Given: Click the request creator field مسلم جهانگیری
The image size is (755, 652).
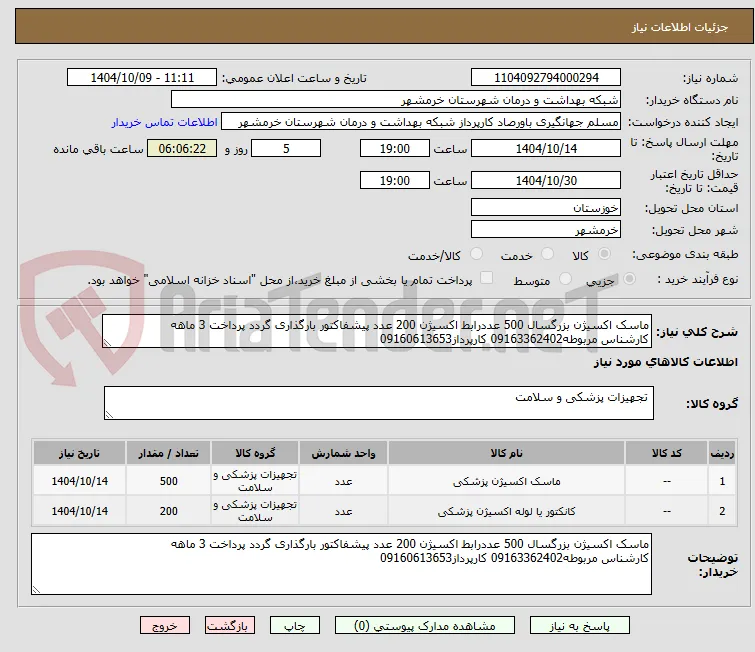Looking at the screenshot, I should [x=421, y=122].
